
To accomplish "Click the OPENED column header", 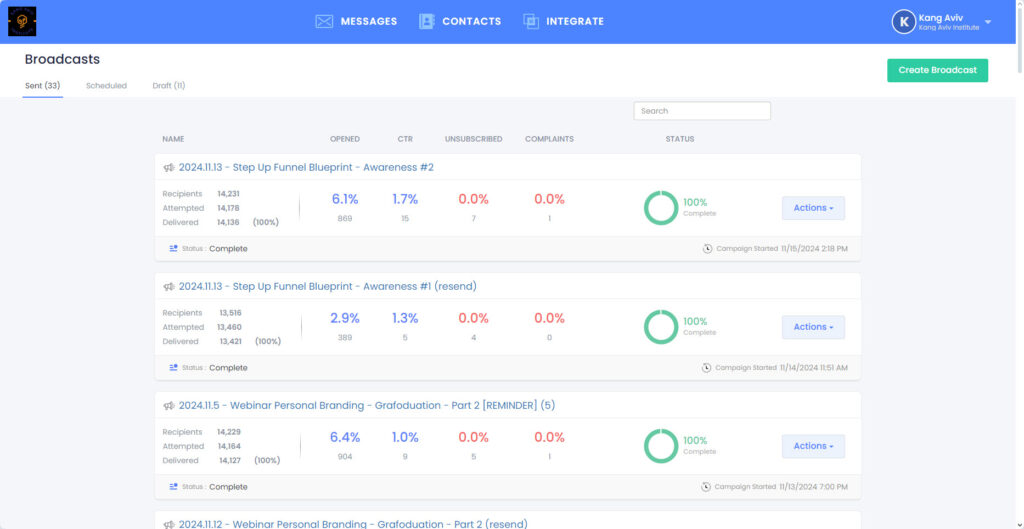I will [x=345, y=139].
